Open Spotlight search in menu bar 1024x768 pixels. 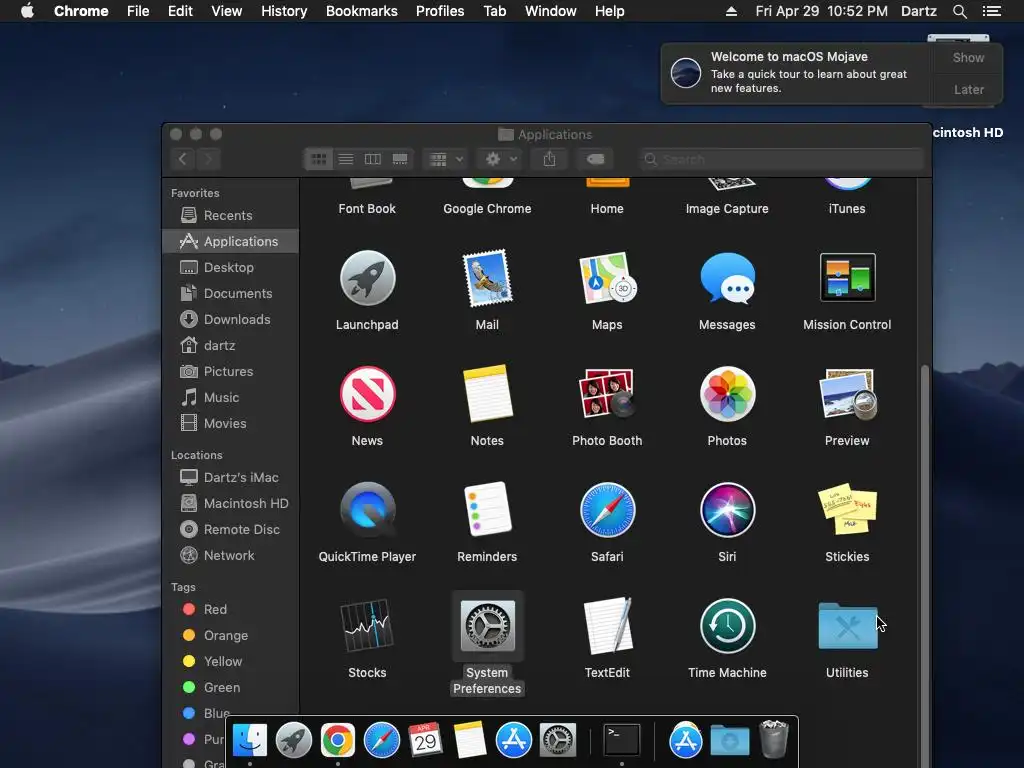[x=959, y=11]
